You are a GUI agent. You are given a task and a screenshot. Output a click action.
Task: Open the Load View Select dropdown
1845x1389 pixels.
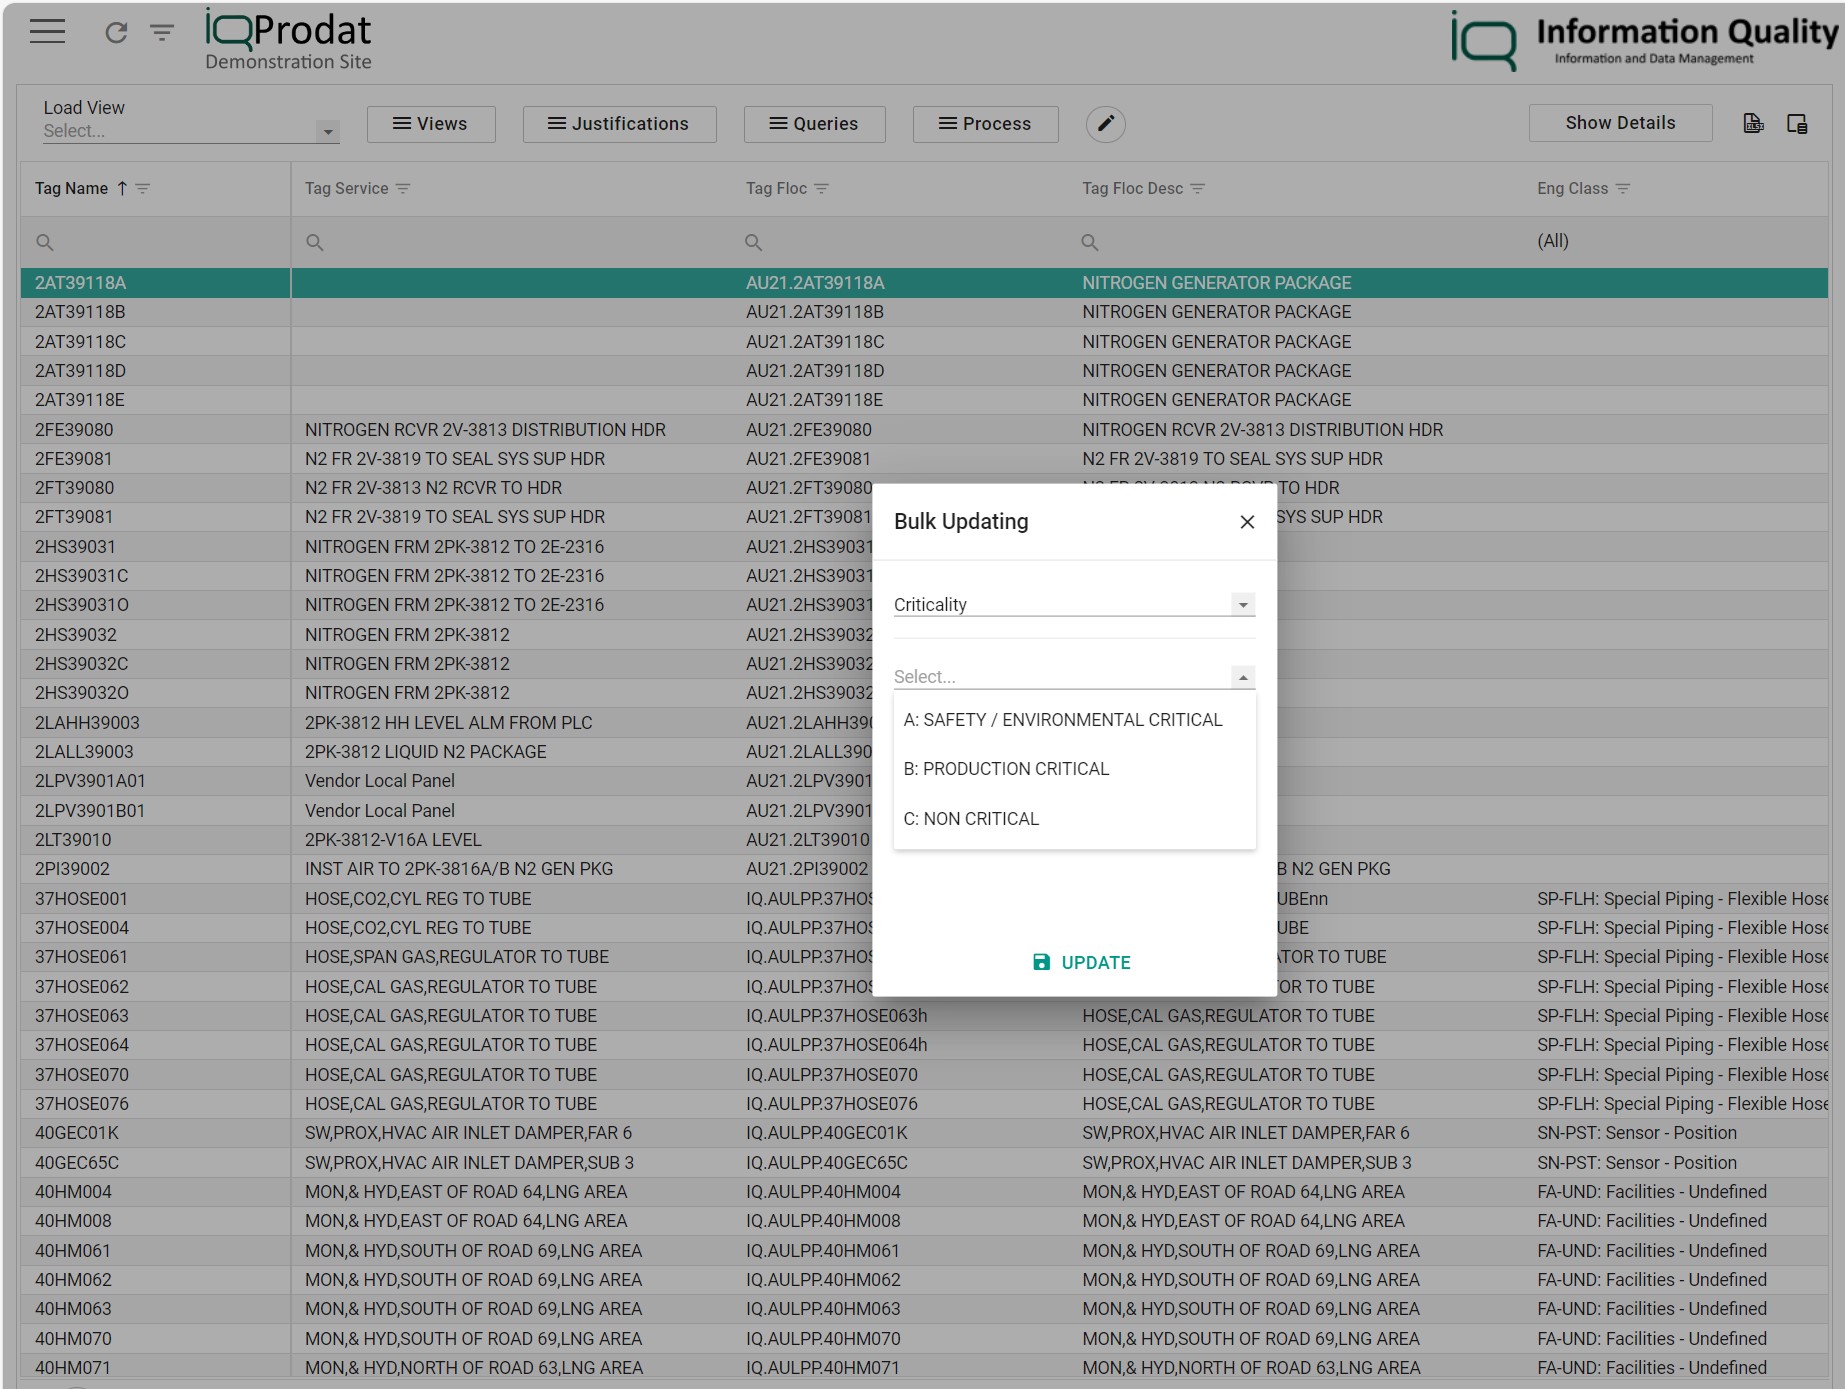point(327,130)
